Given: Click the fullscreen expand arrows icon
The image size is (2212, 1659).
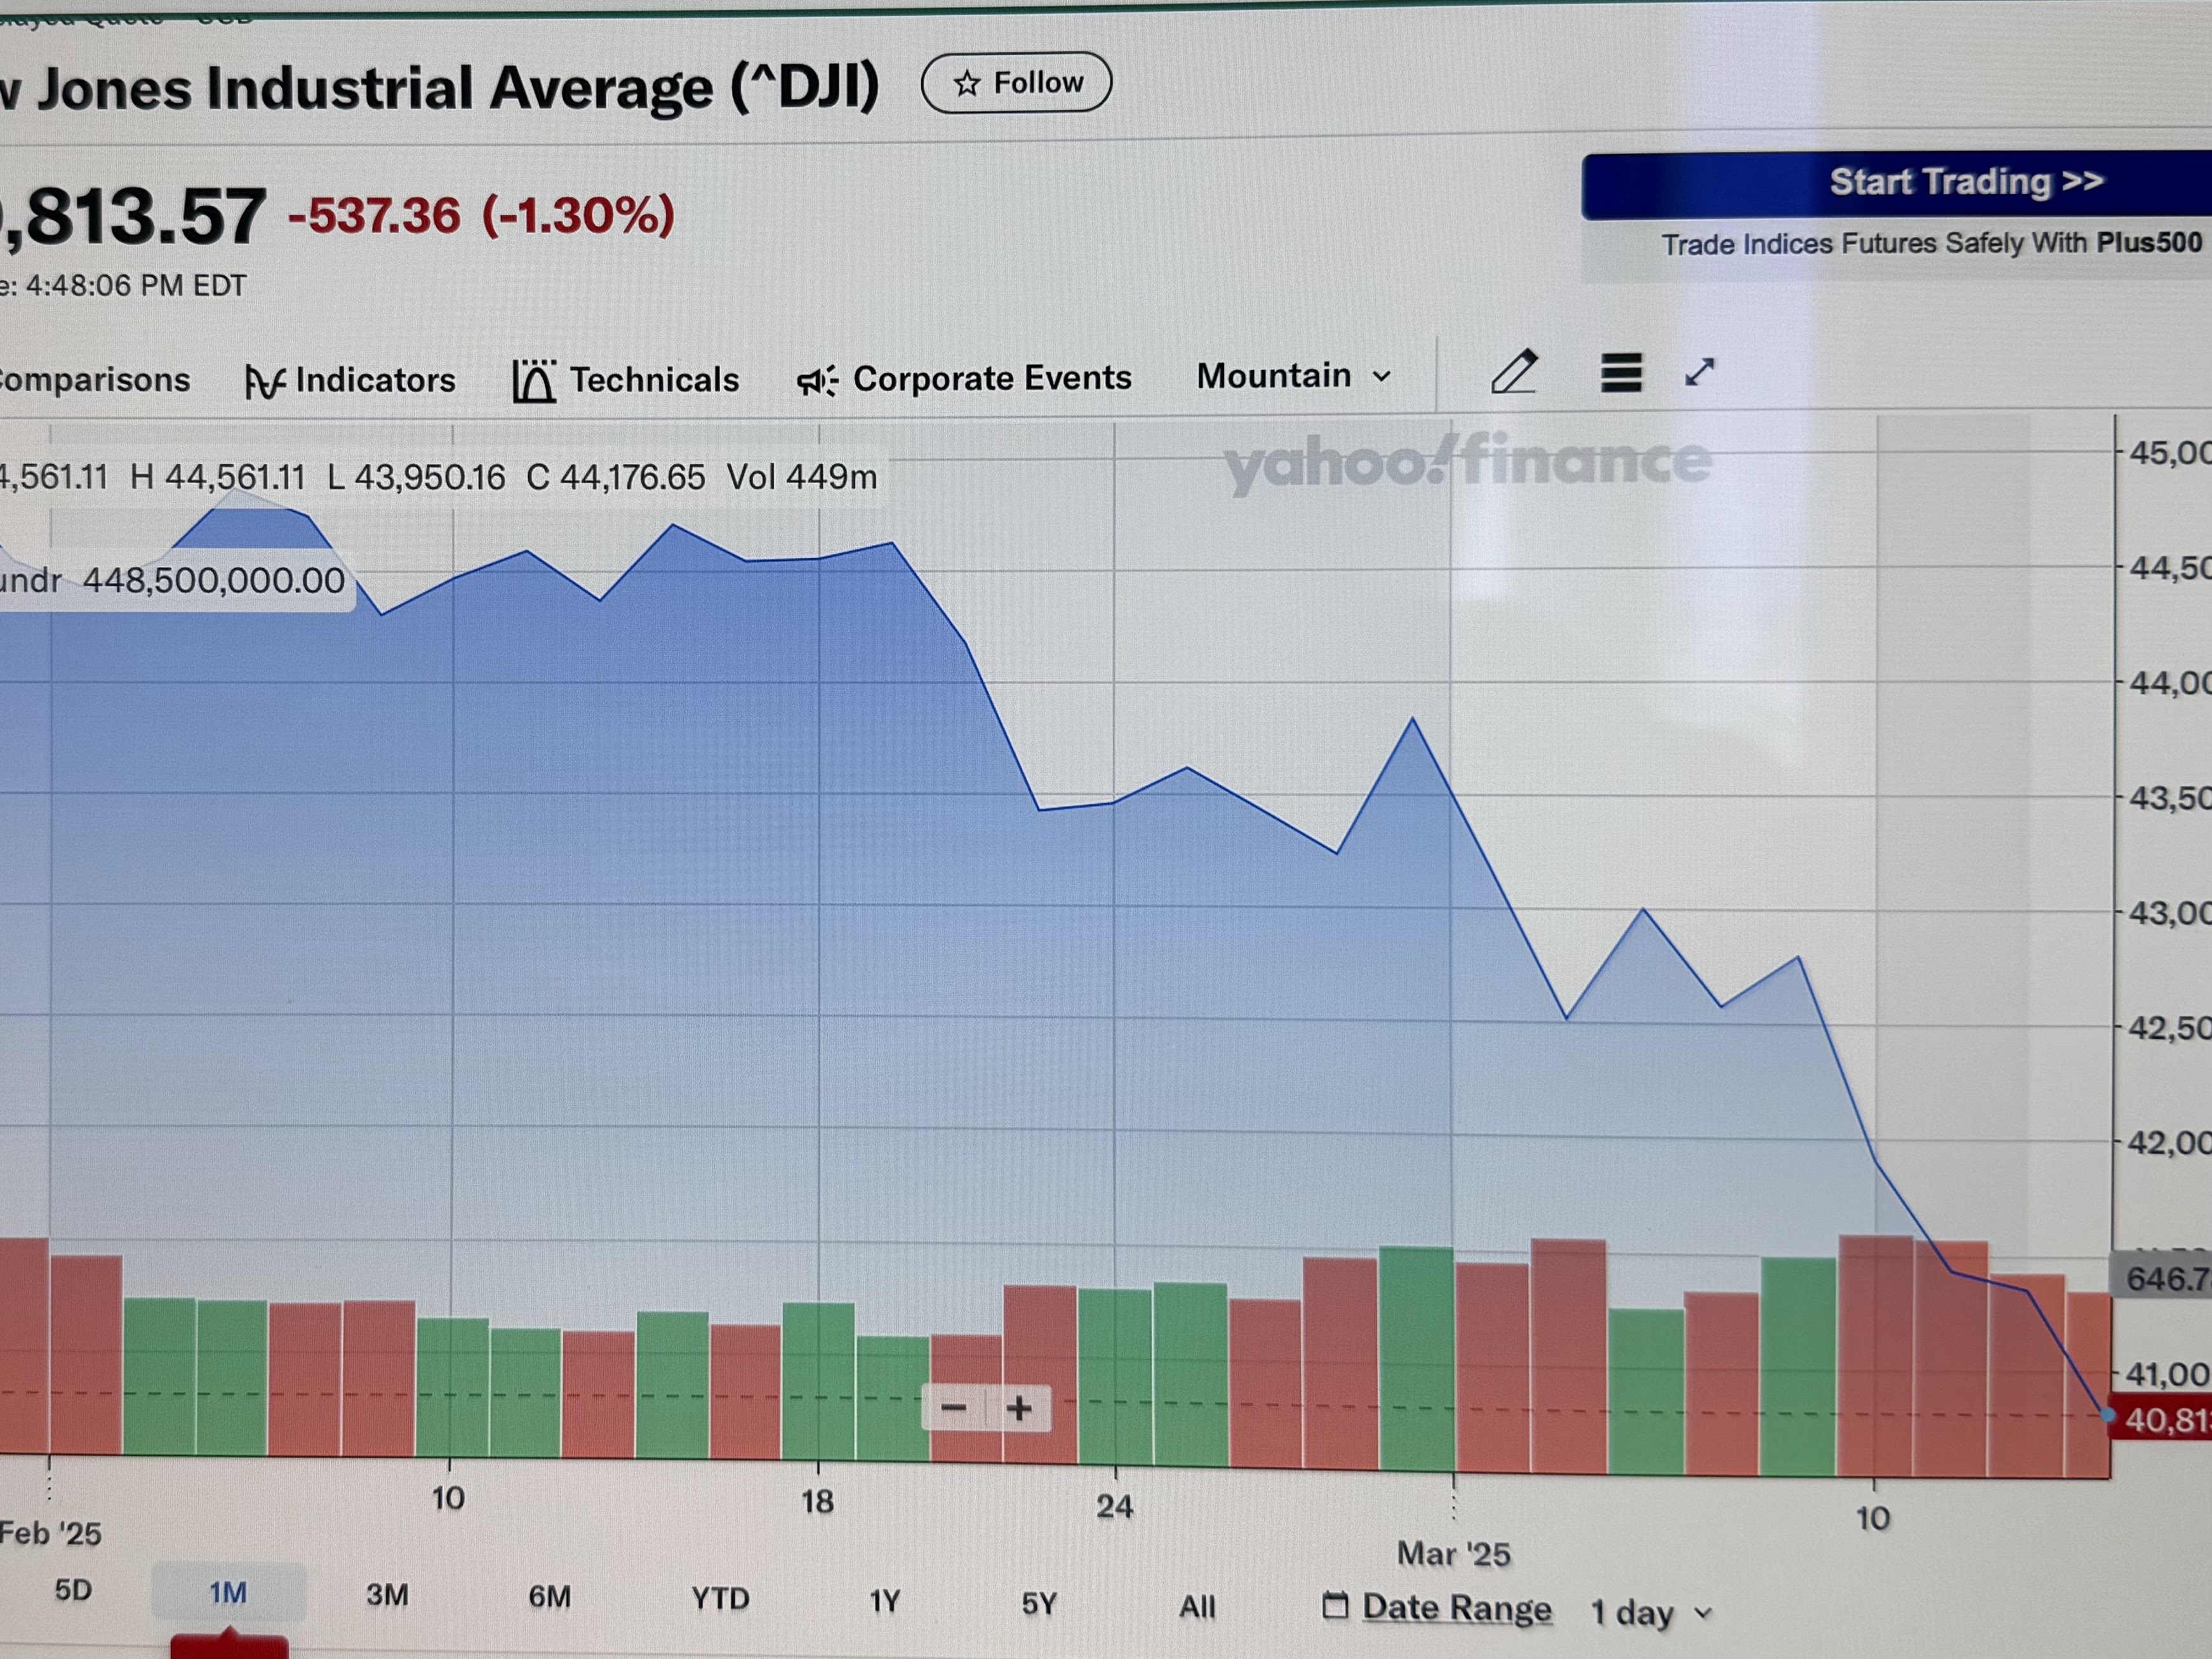Looking at the screenshot, I should click(1700, 372).
